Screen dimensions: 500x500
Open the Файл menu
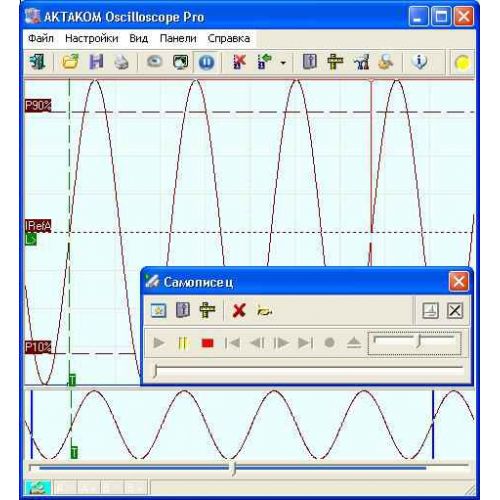41,38
